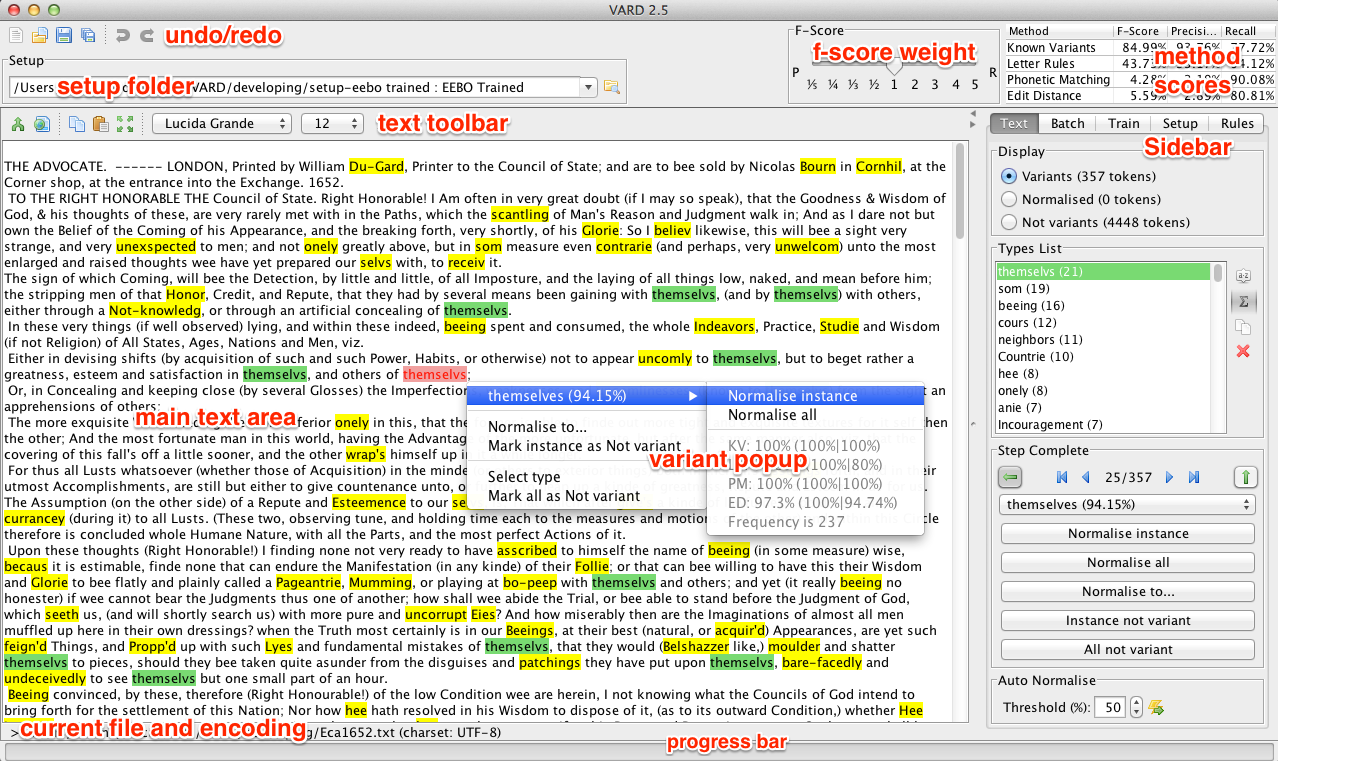Select the Normalised (0 tokens) radio button
The height and width of the screenshot is (761, 1363).
1009,199
